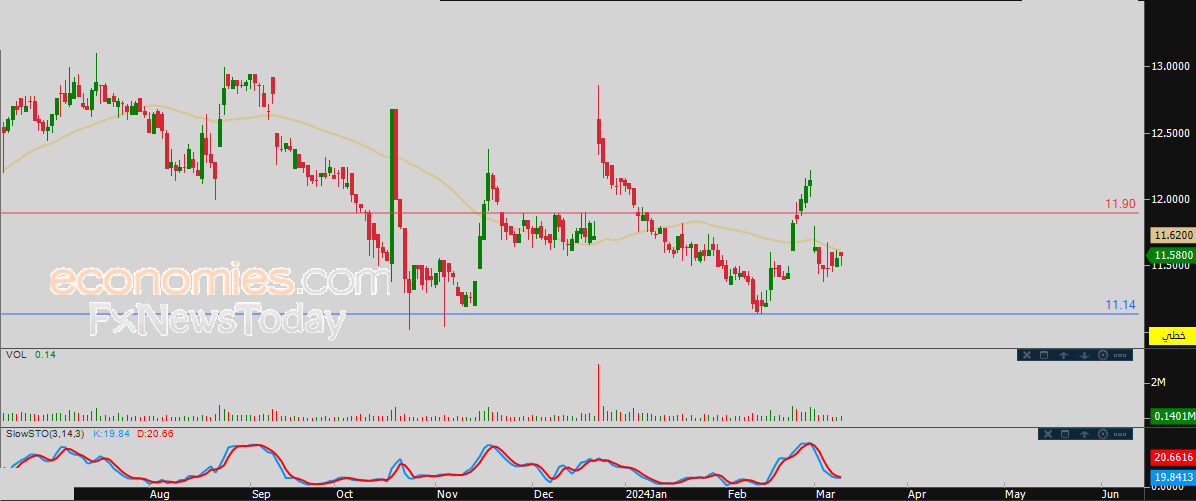Viewport: 1196px width, 501px height.
Task: Click the Sep label on time axis
Action: pyautogui.click(x=260, y=494)
